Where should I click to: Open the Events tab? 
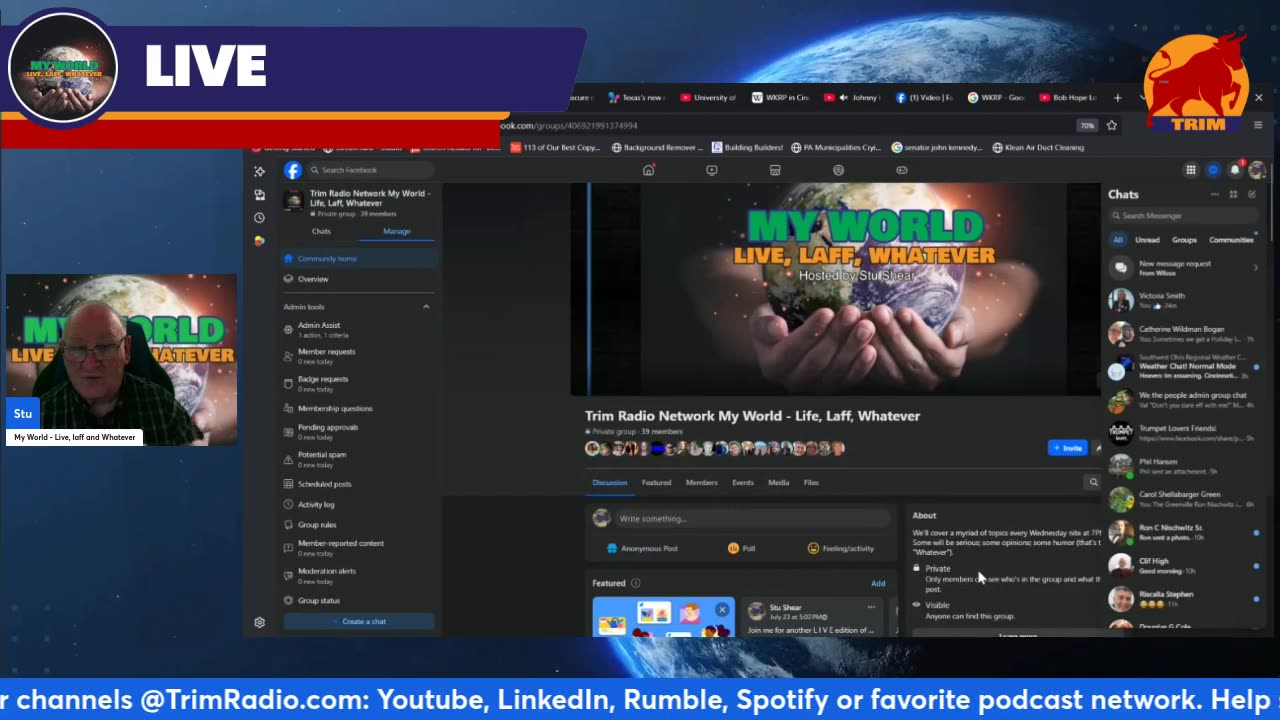click(x=743, y=482)
